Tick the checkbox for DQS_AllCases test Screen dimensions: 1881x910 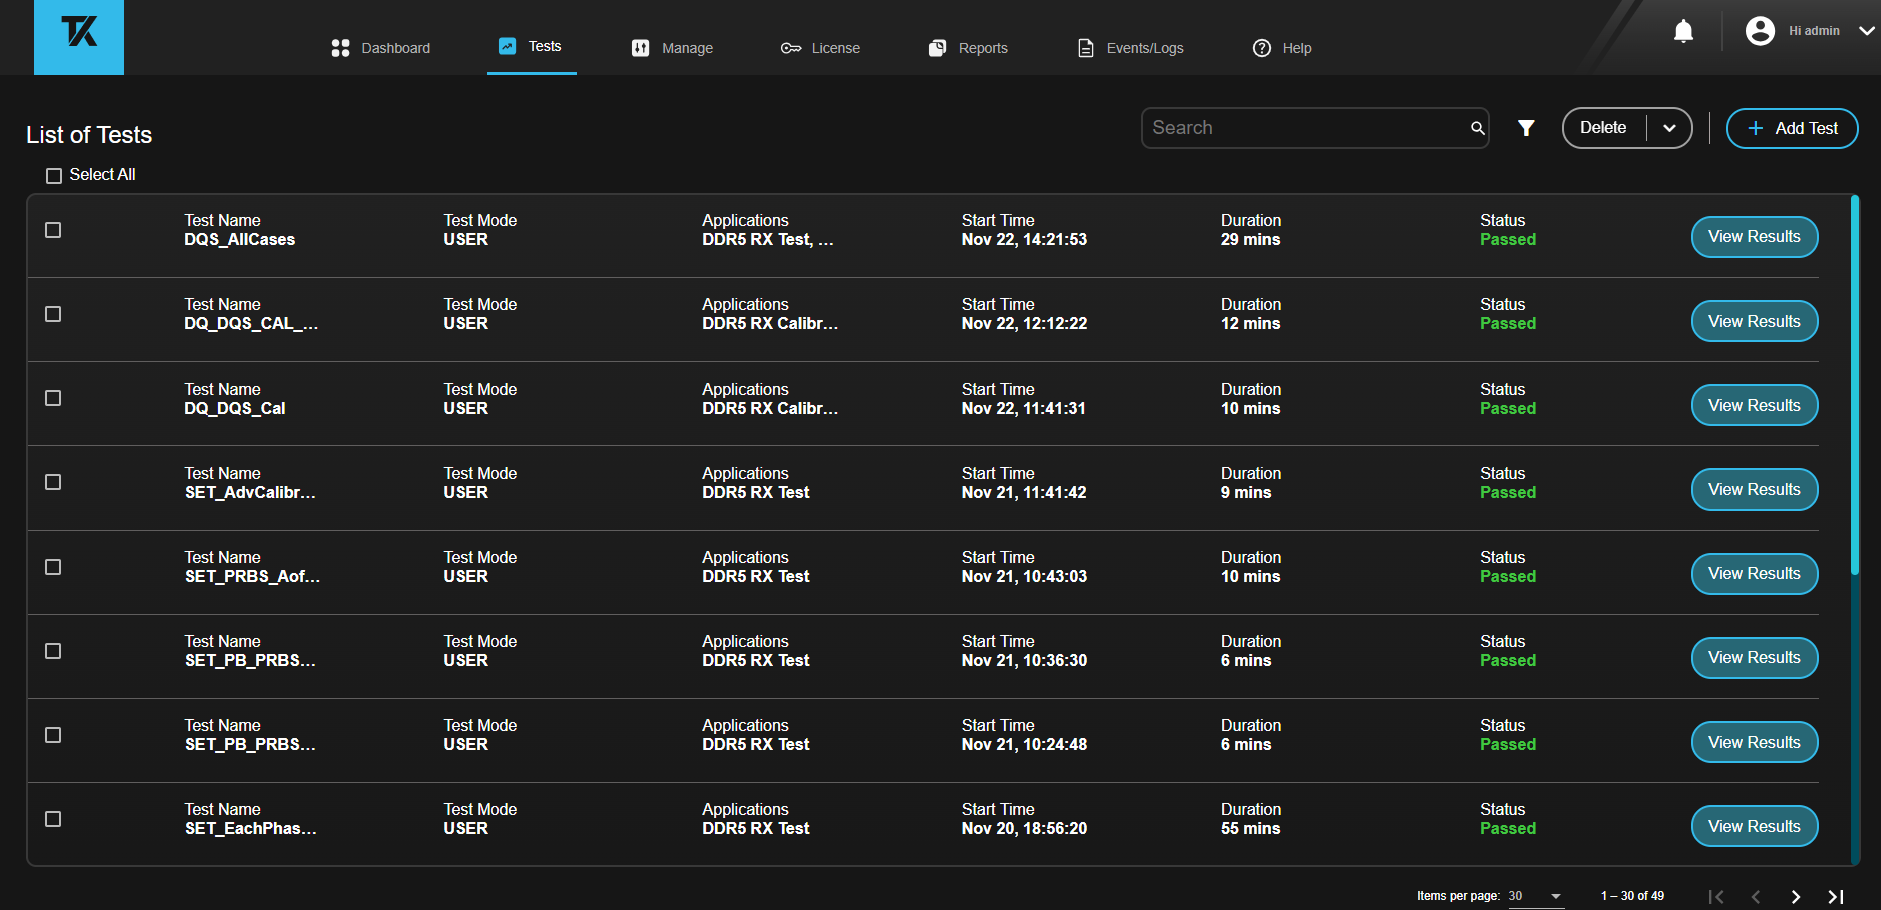click(54, 230)
